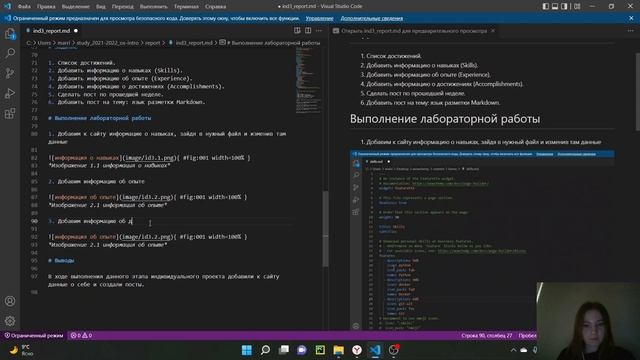The height and width of the screenshot is (360, 640).
Task: Open the Файл menu
Action: (x=24, y=7)
